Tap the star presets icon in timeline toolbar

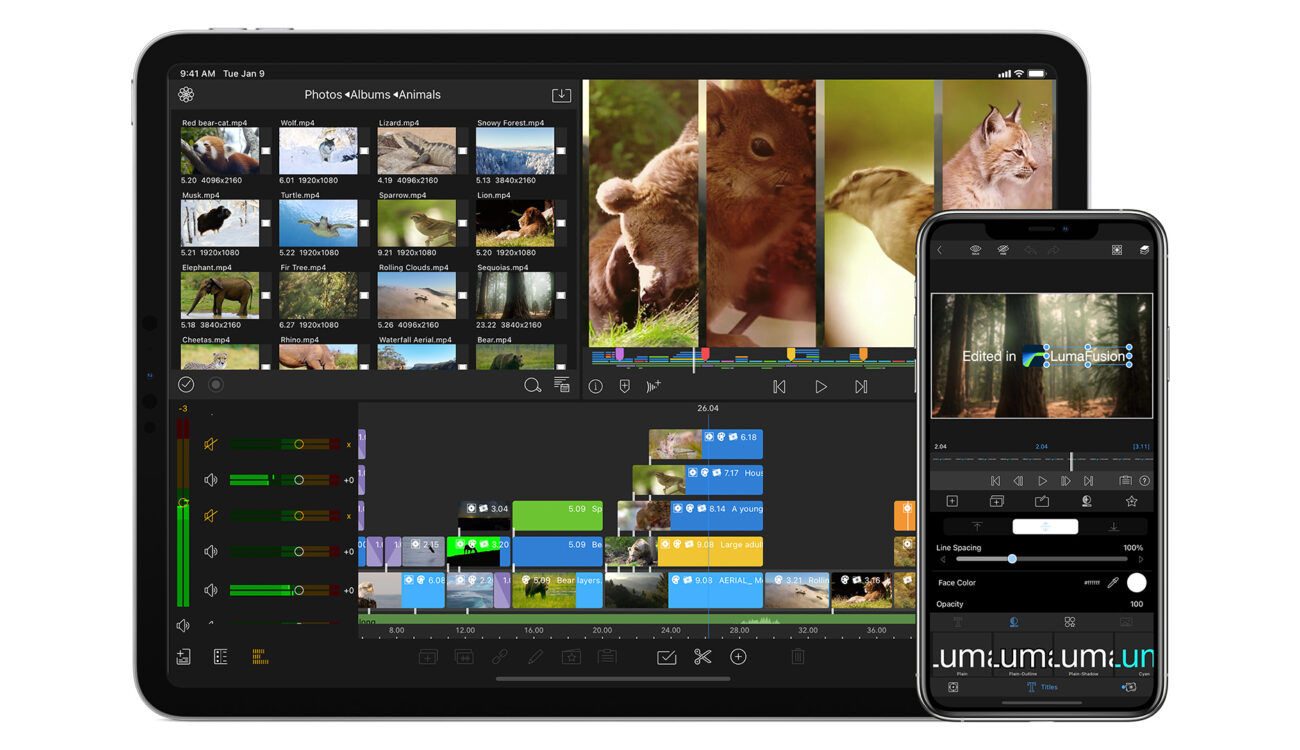571,657
